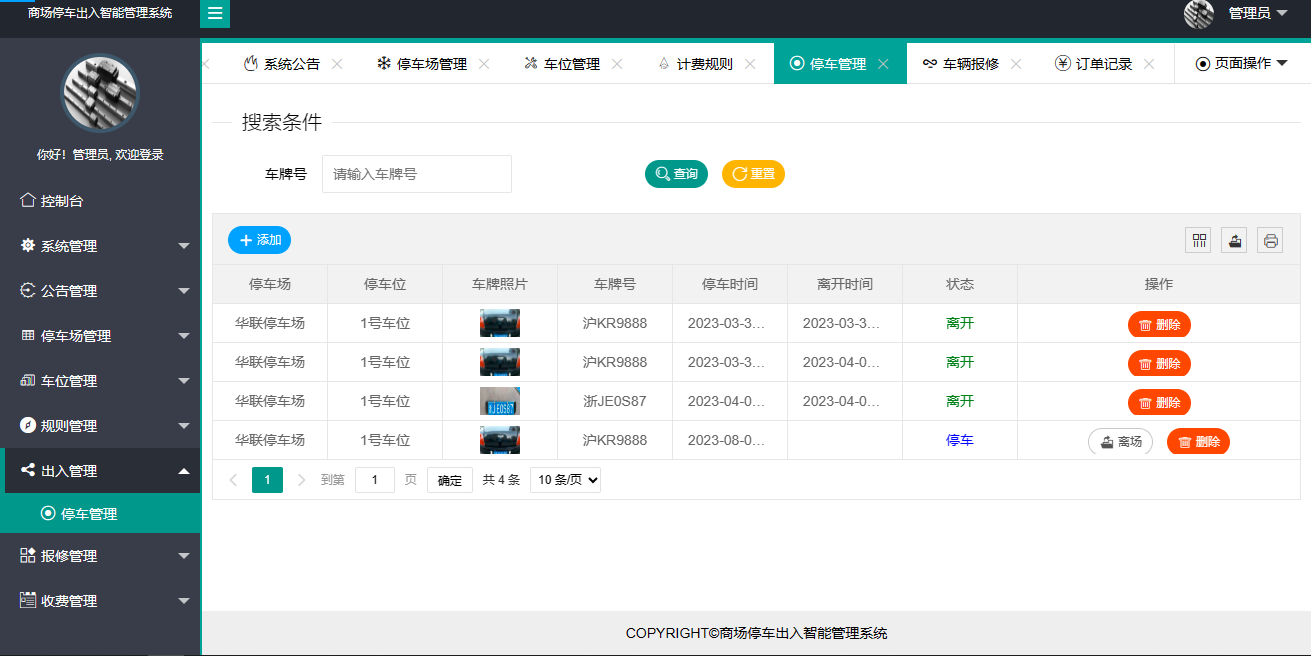Viewport: 1311px width, 656px height.
Task: Click the table export icon
Action: click(1234, 240)
